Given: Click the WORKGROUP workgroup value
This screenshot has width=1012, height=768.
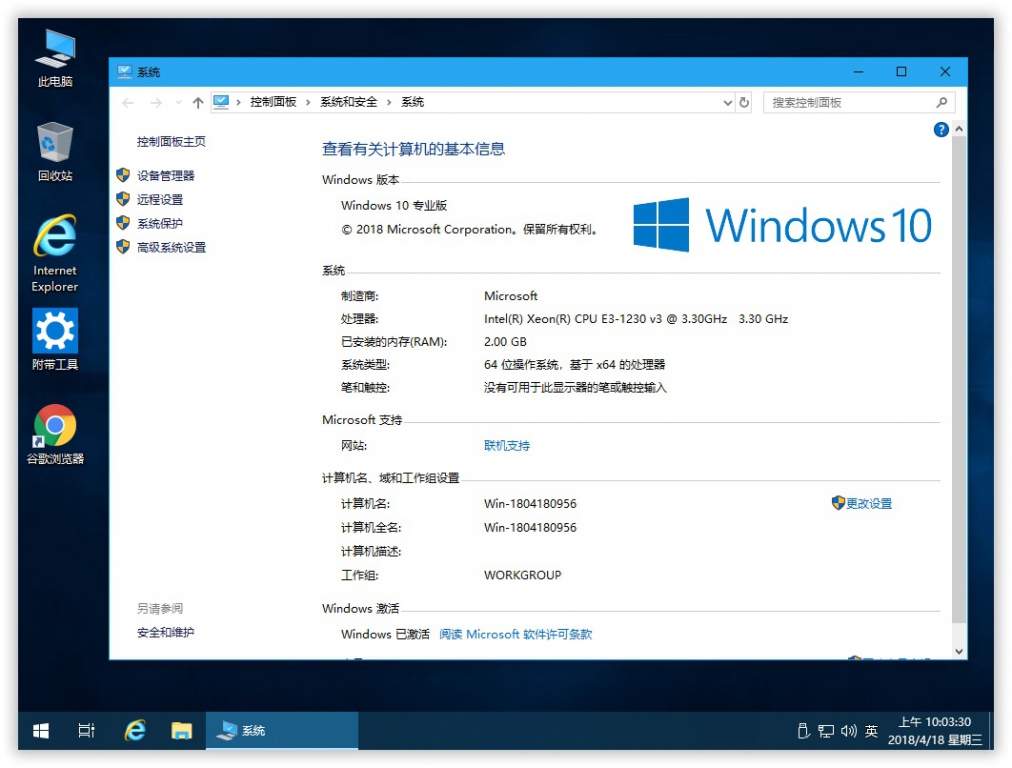Looking at the screenshot, I should [522, 575].
